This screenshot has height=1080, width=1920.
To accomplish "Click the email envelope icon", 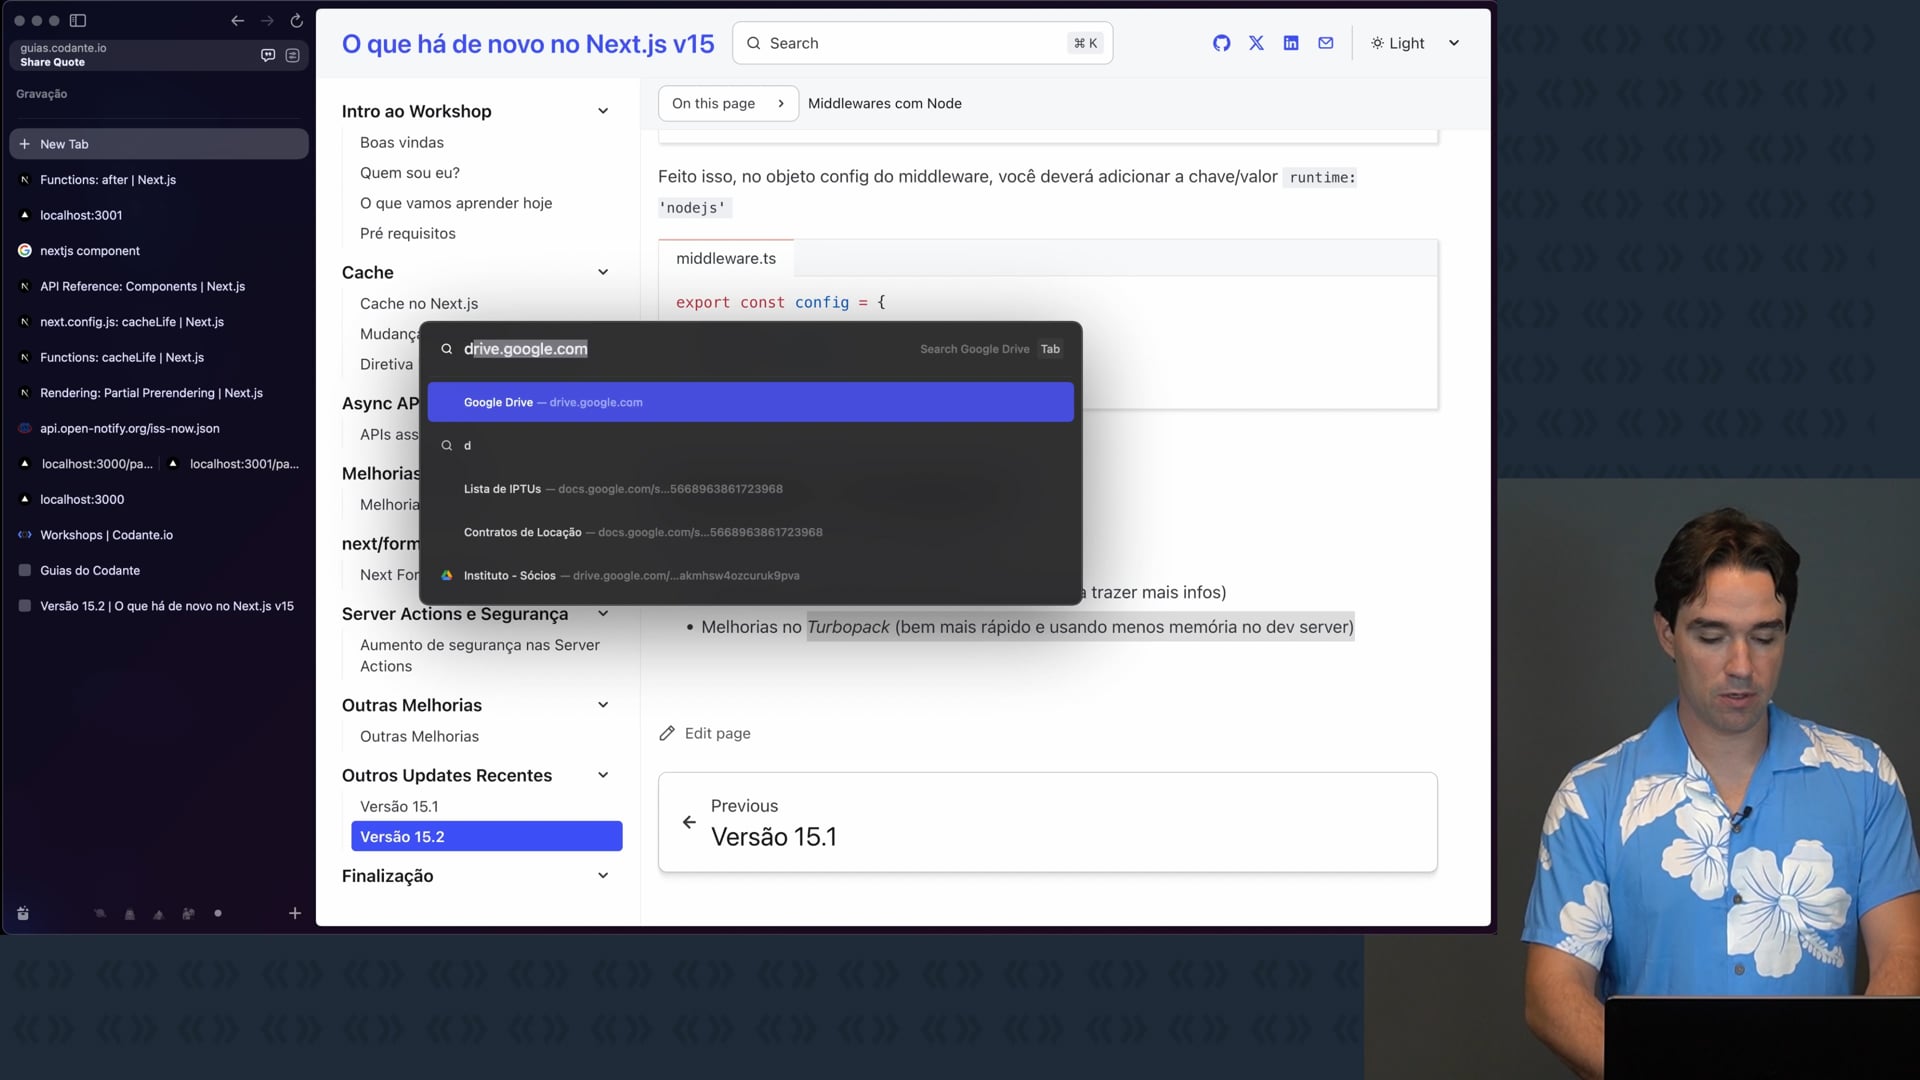I will pyautogui.click(x=1326, y=43).
